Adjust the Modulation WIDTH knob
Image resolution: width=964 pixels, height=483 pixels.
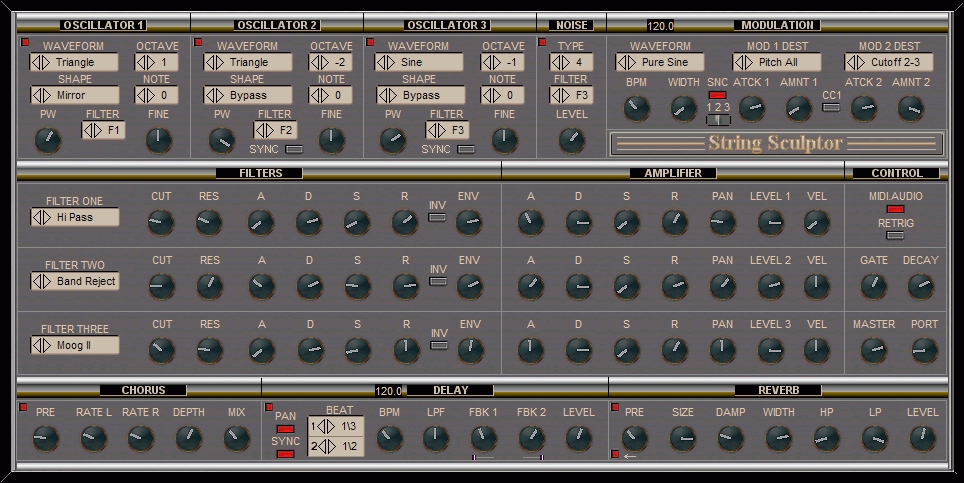coord(683,109)
